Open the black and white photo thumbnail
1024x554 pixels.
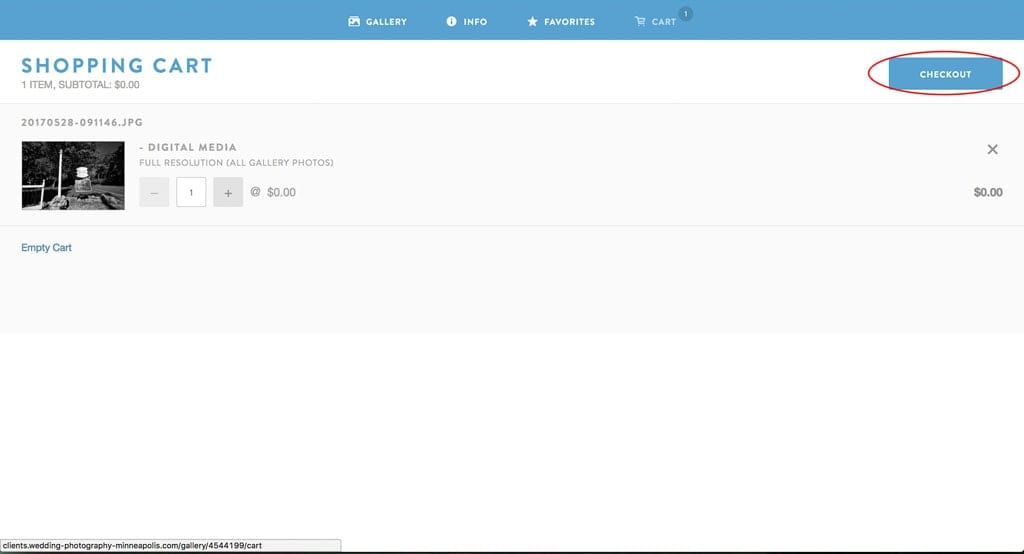(73, 175)
